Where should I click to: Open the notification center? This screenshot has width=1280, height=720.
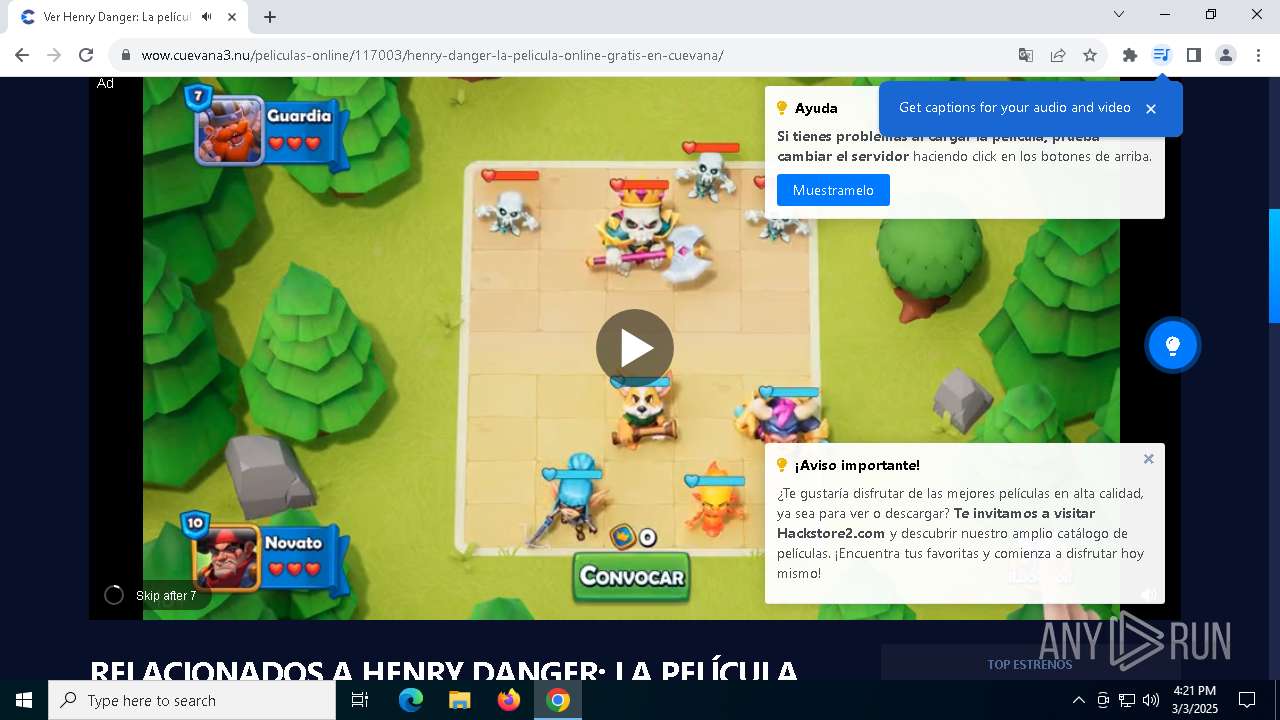click(x=1247, y=700)
